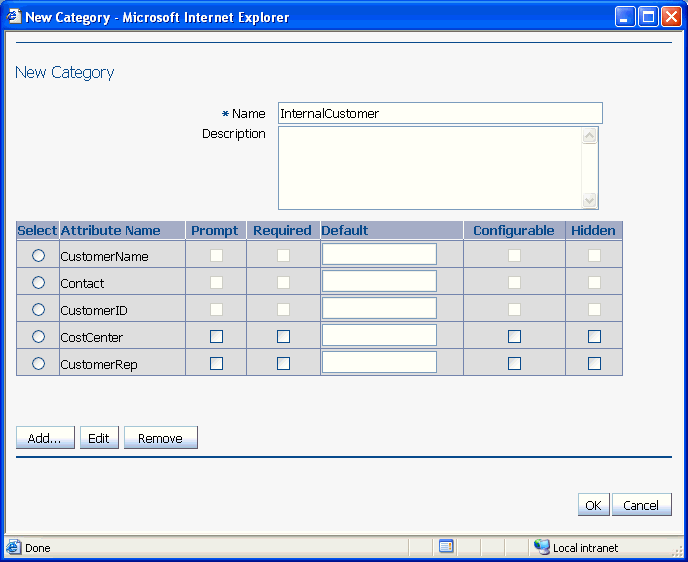This screenshot has height=562, width=688.
Task: Click Default value field for CustomerID
Action: (x=379, y=308)
